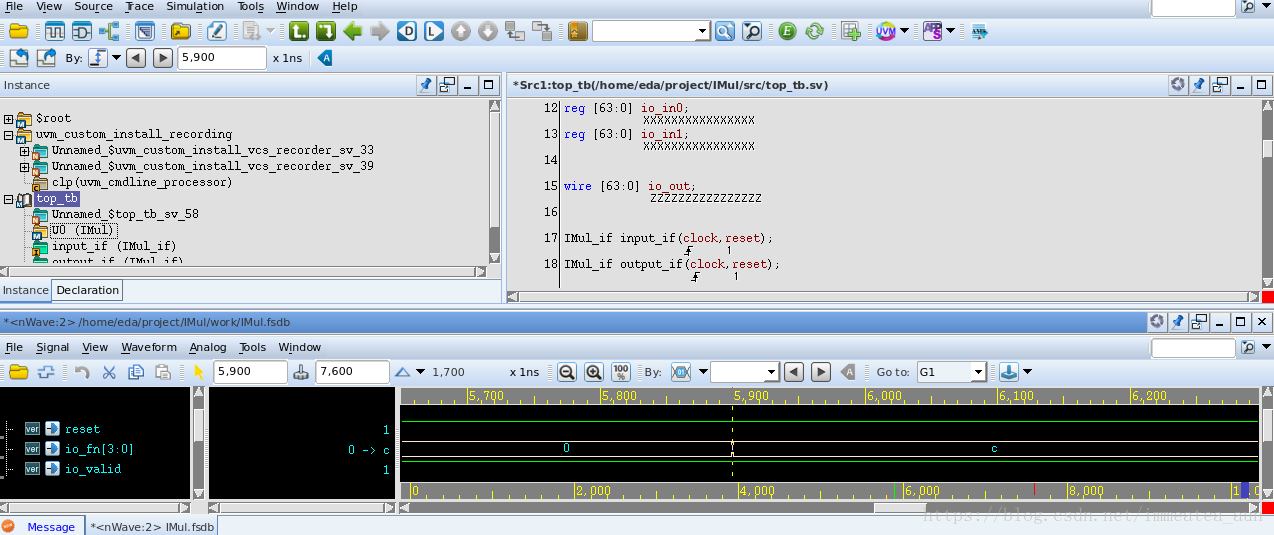Open the UVM dropdown arrow
Image resolution: width=1274 pixels, height=535 pixels.
point(904,31)
